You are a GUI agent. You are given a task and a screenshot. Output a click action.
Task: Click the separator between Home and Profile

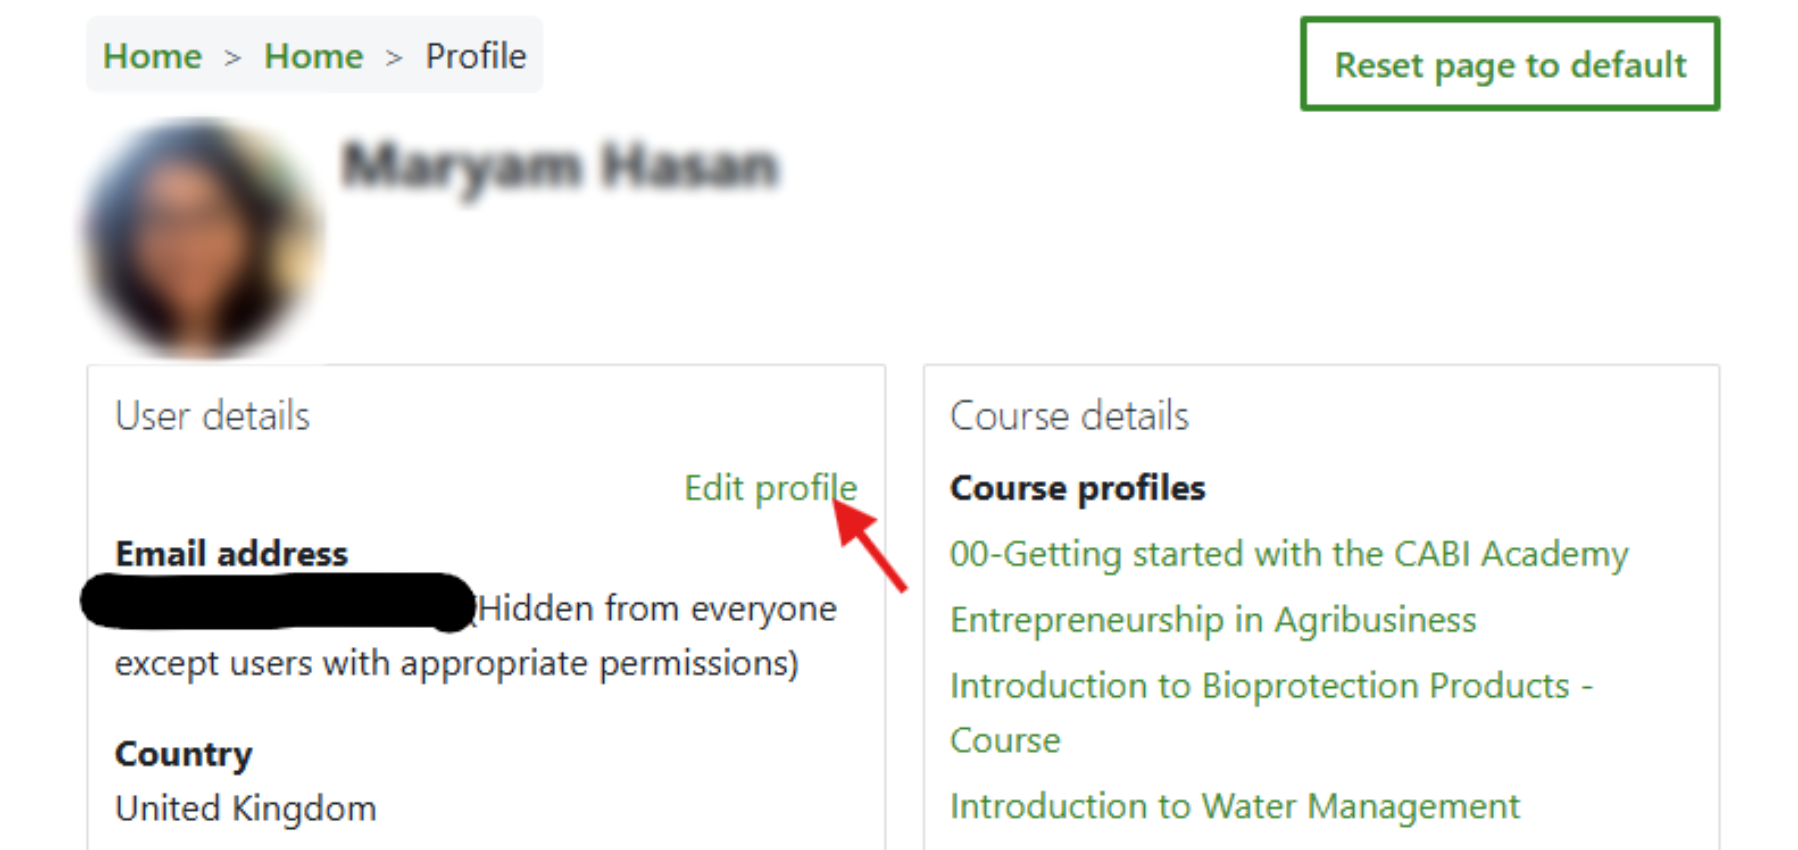394,58
